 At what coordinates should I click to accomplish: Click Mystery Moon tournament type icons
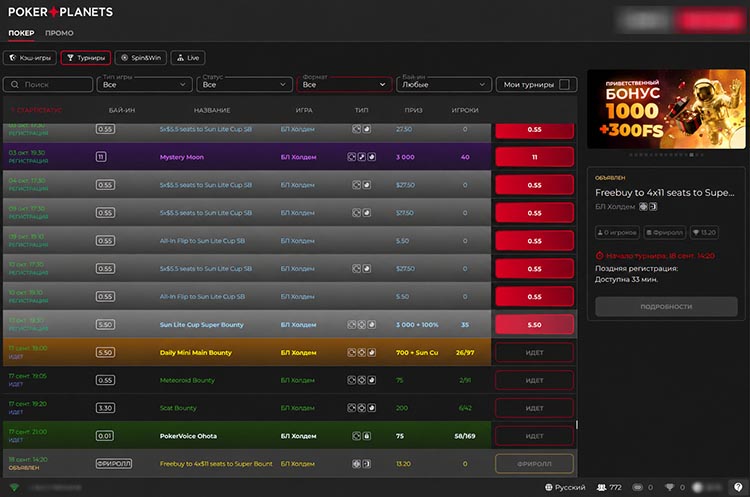(x=361, y=157)
